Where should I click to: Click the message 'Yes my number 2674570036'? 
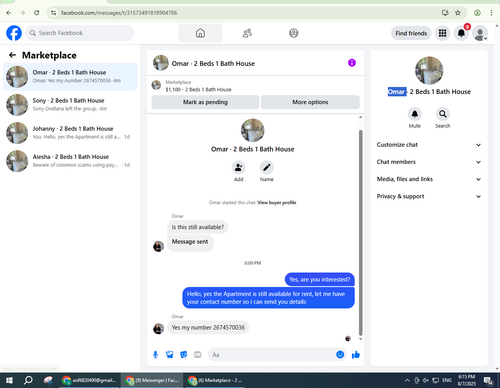[208, 328]
